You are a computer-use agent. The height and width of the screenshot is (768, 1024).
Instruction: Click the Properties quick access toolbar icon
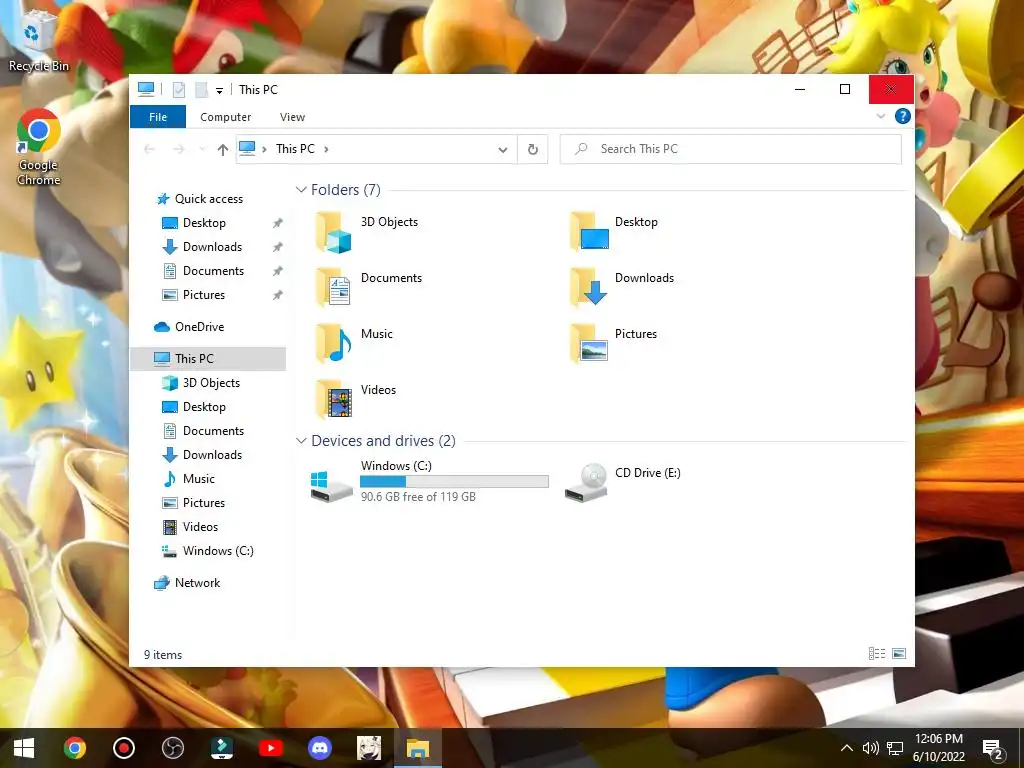pos(178,89)
